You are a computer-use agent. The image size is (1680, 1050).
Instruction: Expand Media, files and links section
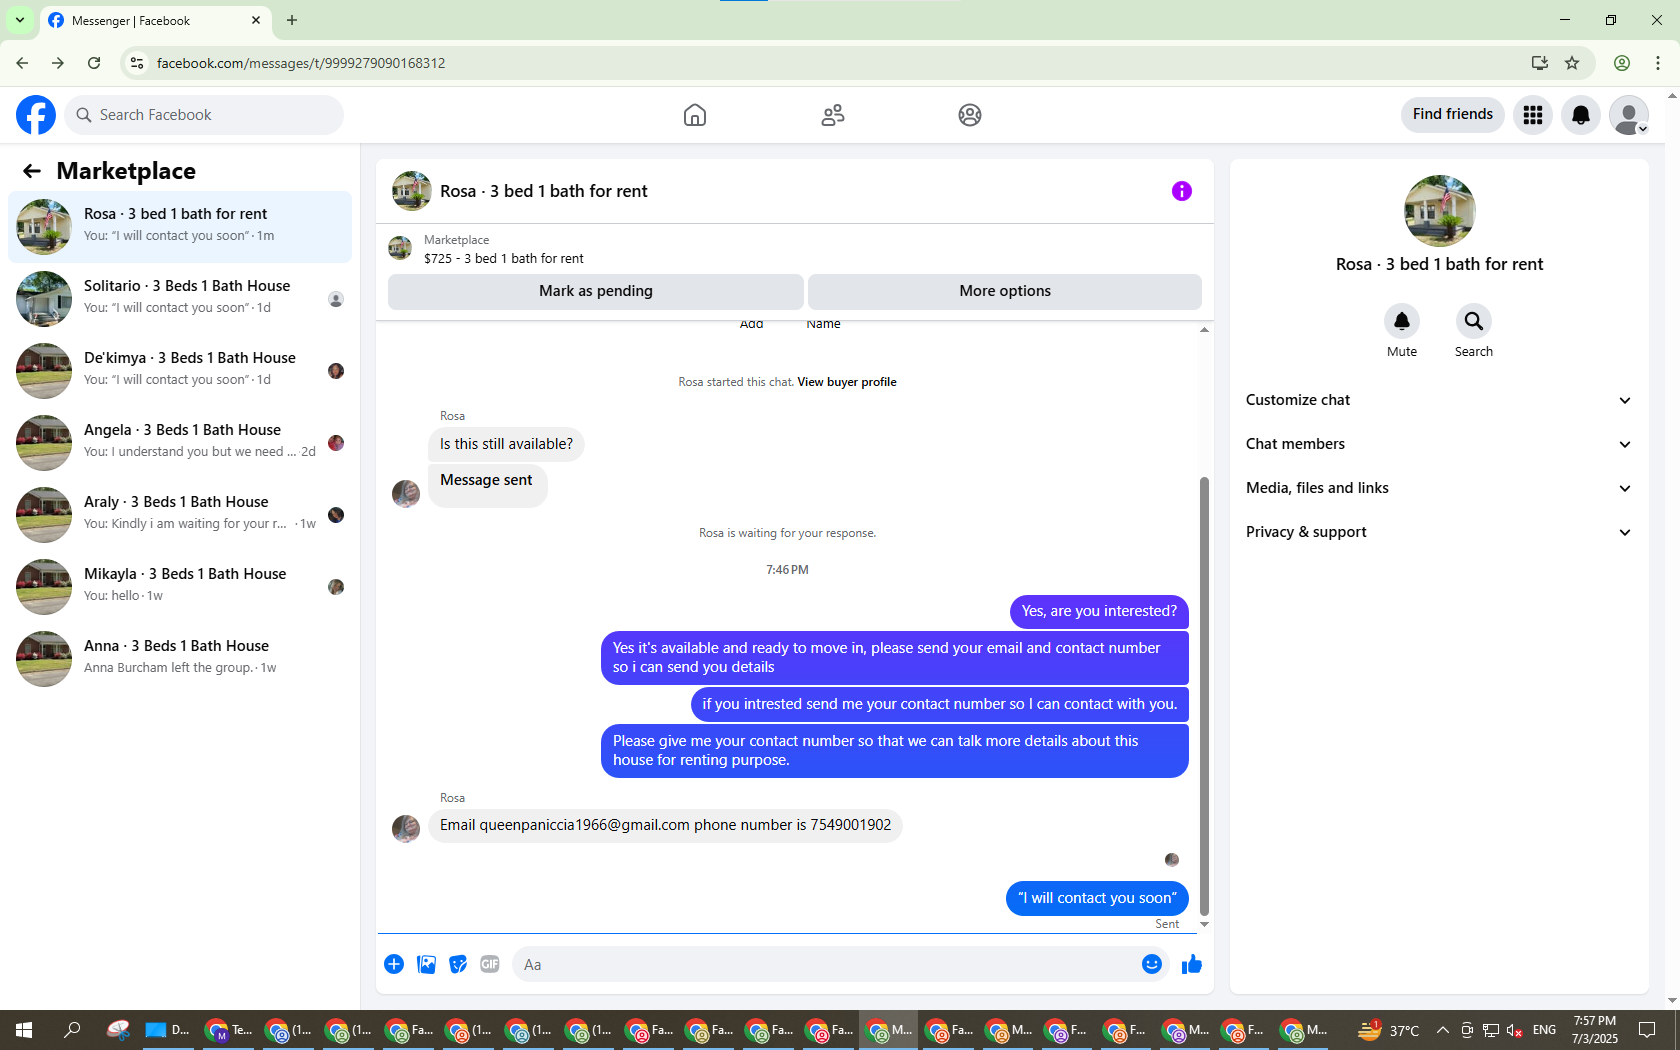(1439, 488)
